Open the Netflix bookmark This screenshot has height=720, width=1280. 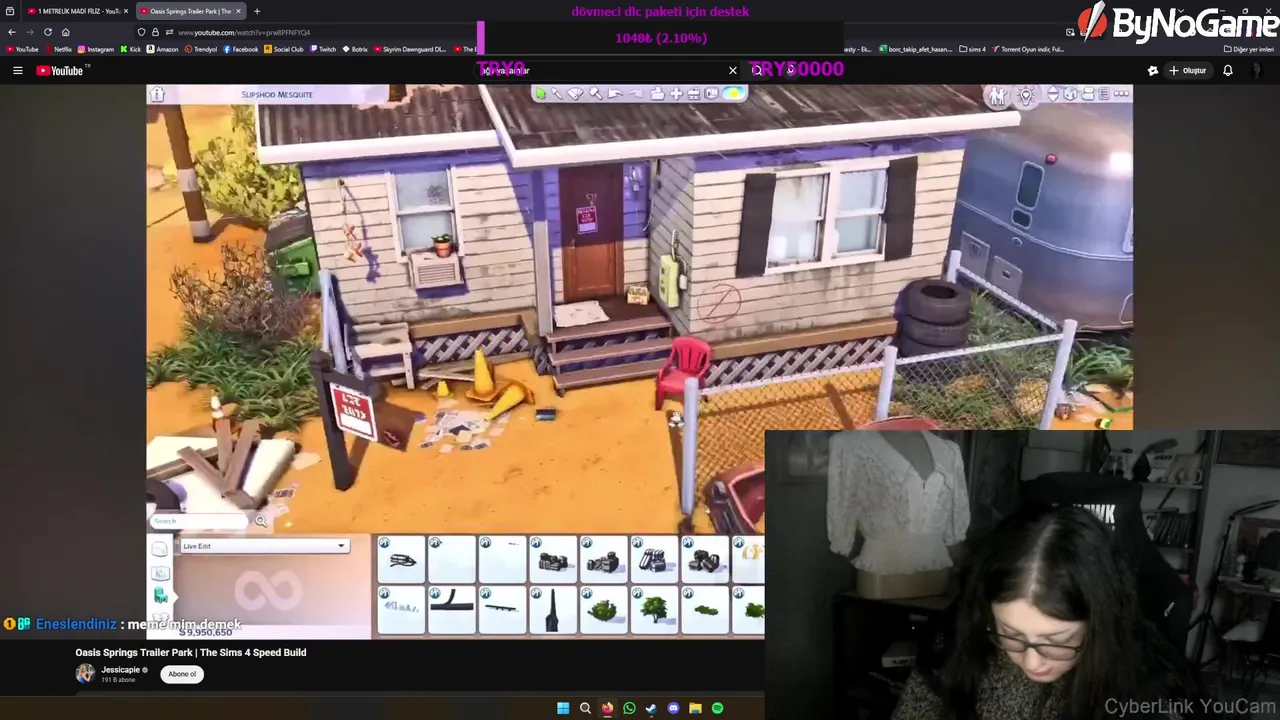(x=58, y=49)
